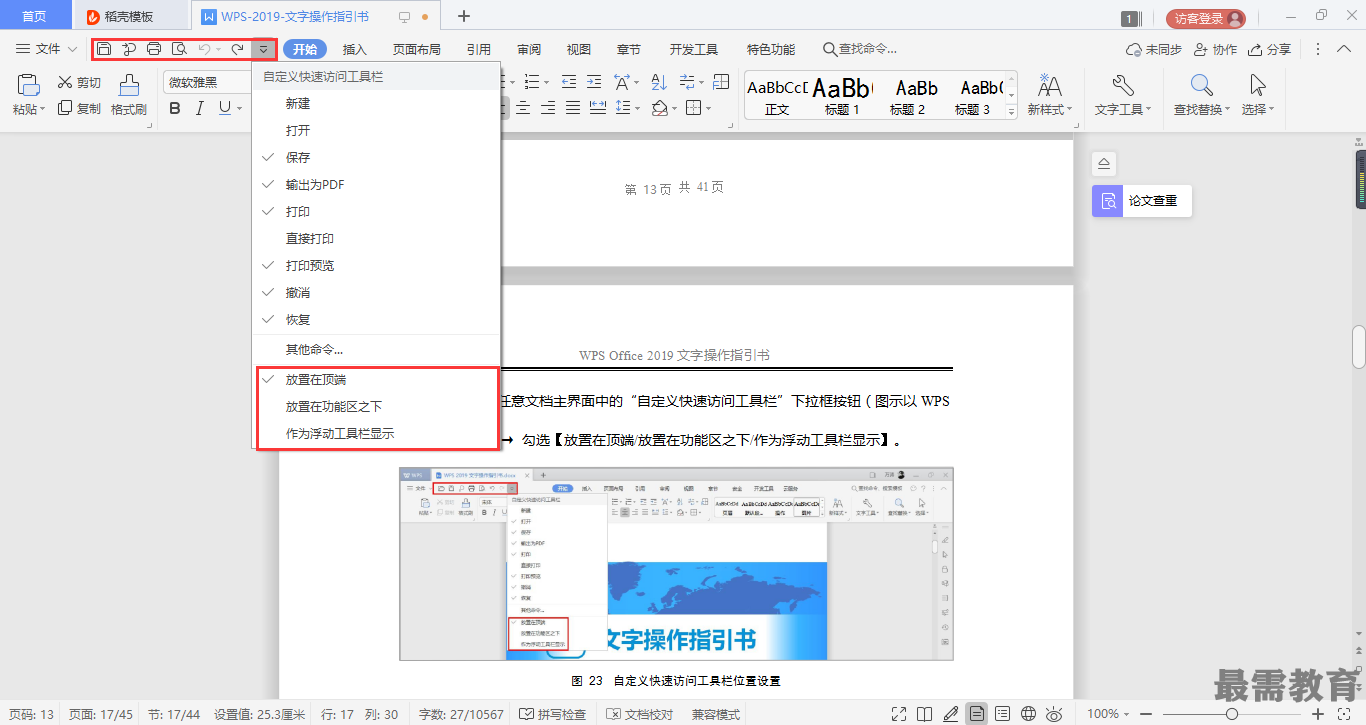Click the Heading 1 (标题 1) style
Screen dimensions: 1366x725
pos(843,96)
